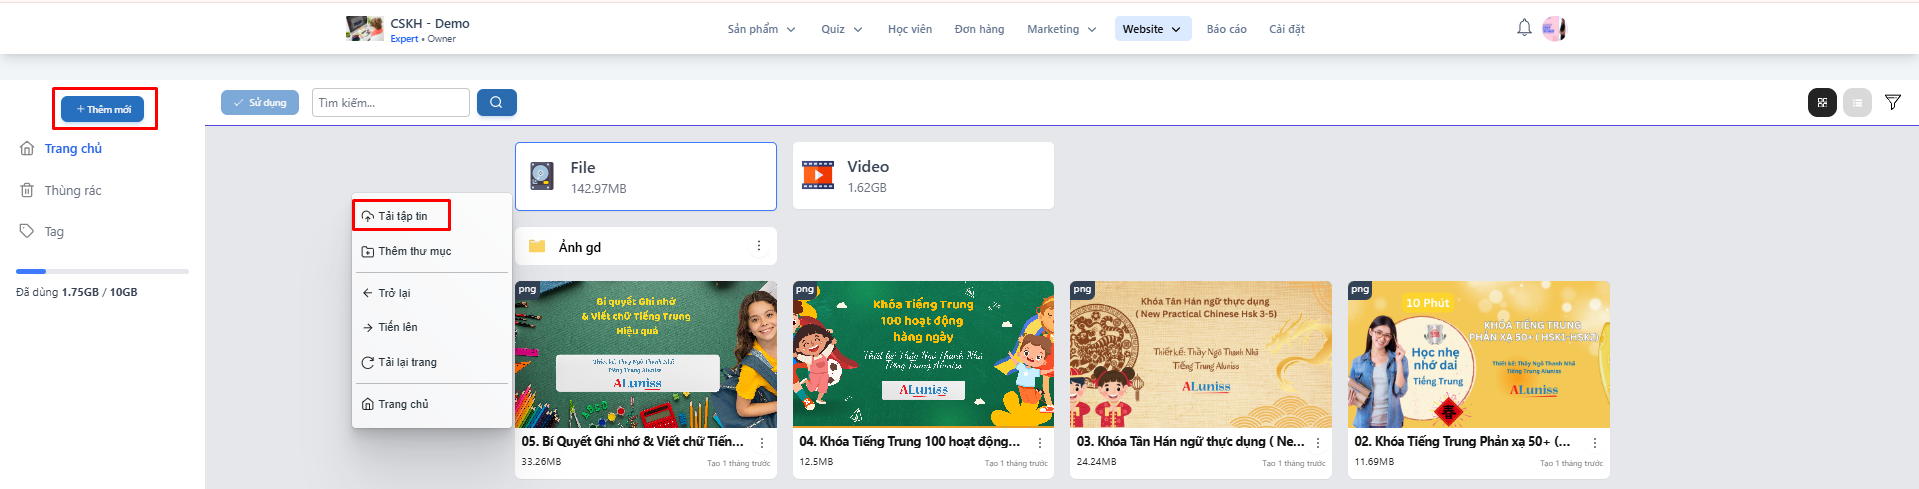Screen dimensions: 1919x489
Task: Expand the Quiz dropdown menu
Action: pyautogui.click(x=842, y=29)
